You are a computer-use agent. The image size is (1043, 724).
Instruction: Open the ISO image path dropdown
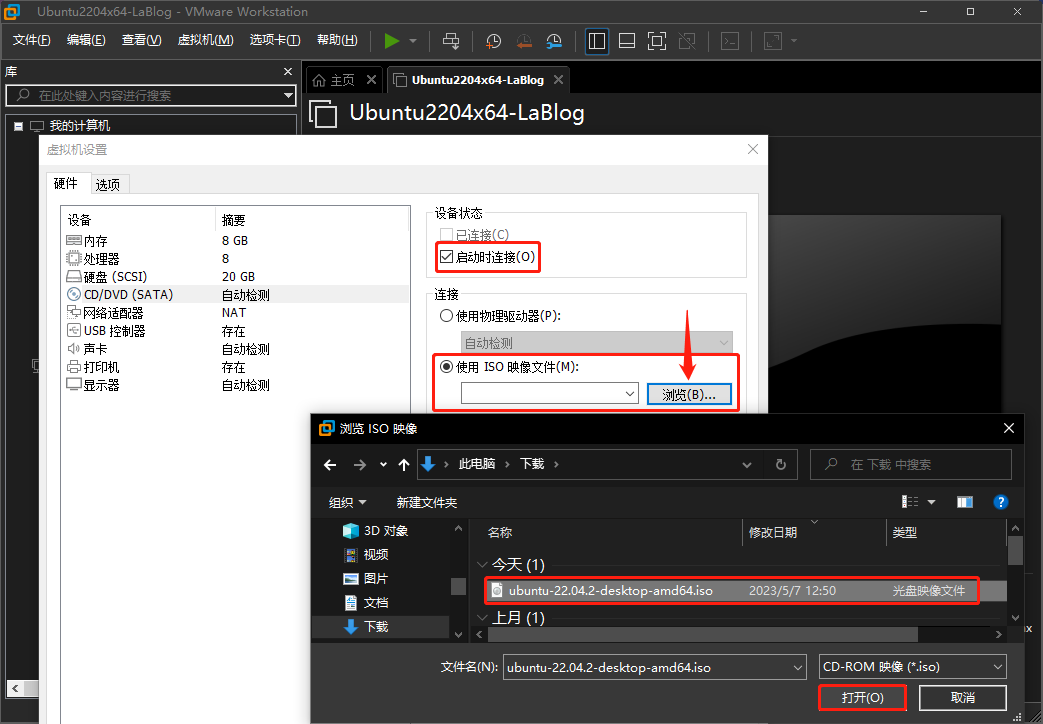630,394
